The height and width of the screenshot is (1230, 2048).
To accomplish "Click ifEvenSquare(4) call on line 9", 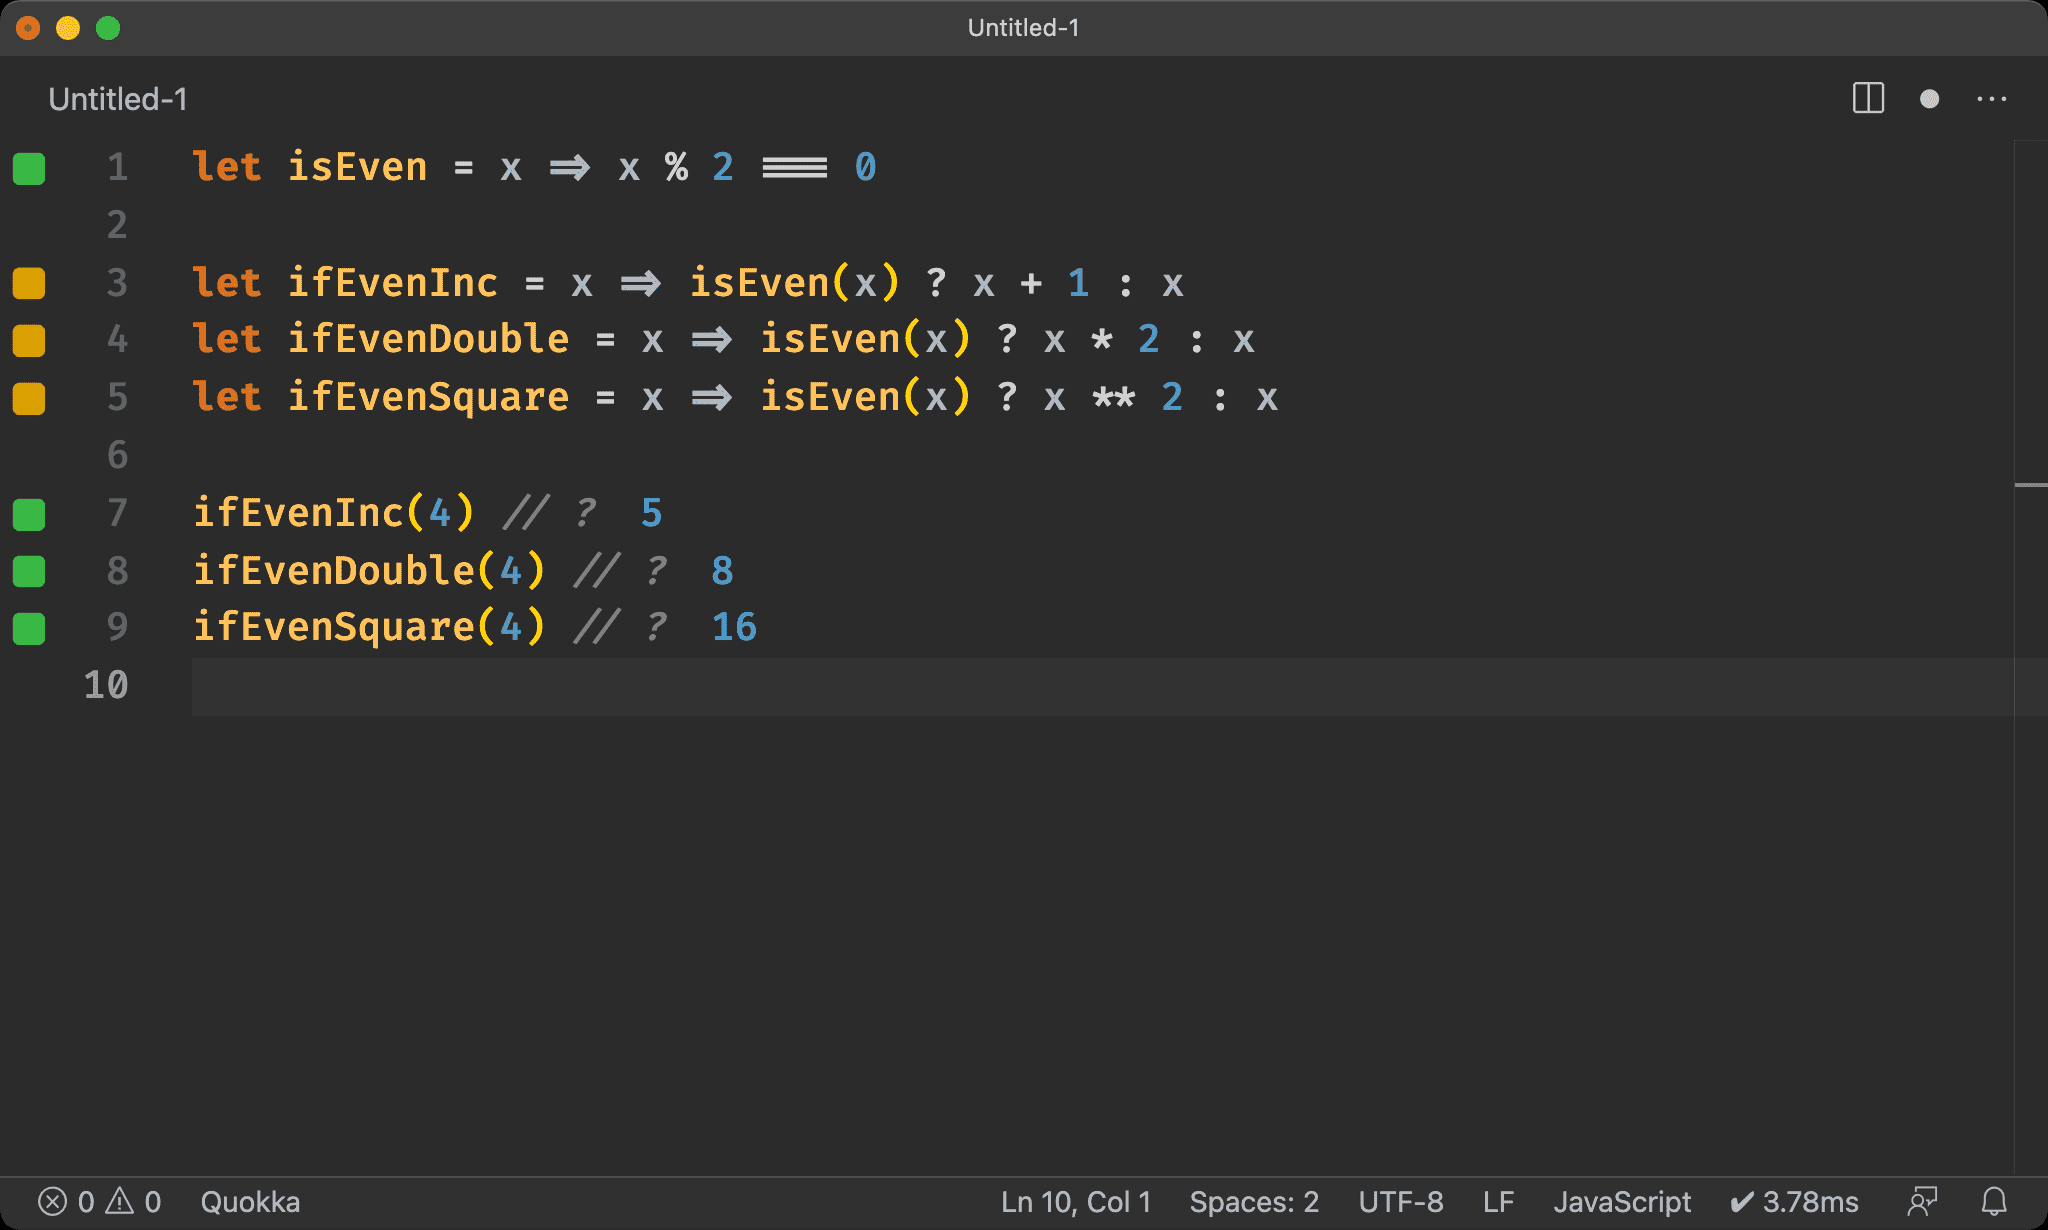I will [x=369, y=627].
